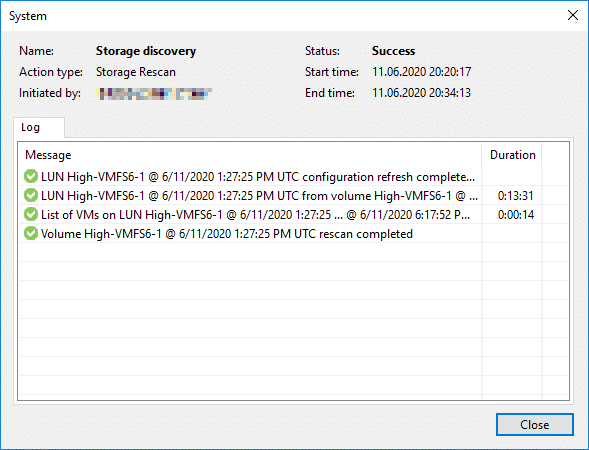Click the Close button
The width and height of the screenshot is (589, 450).
[x=535, y=425]
